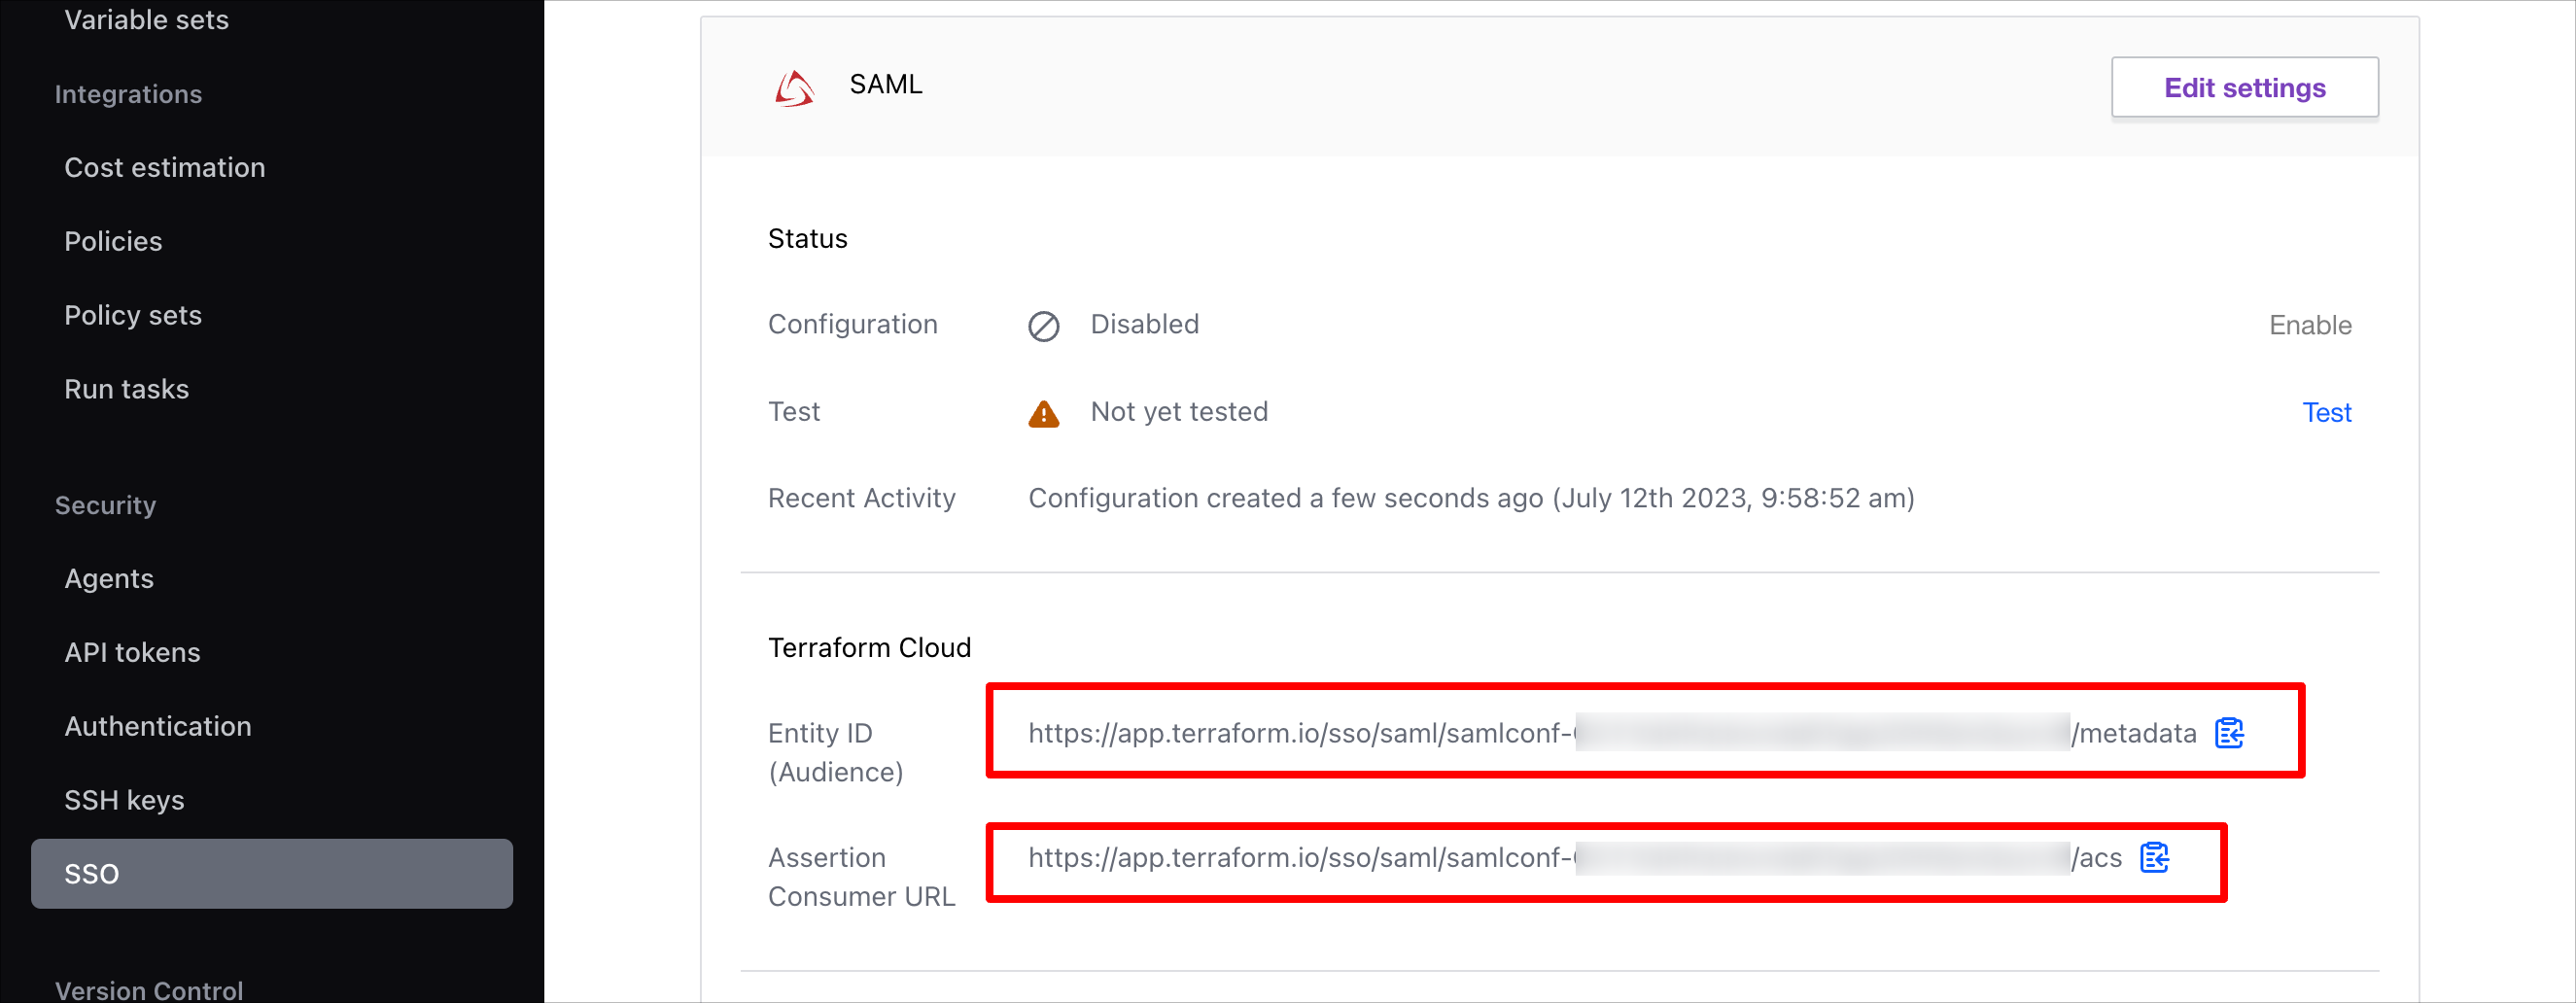Open Variable sets in sidebar
The width and height of the screenshot is (2576, 1003).
147,19
